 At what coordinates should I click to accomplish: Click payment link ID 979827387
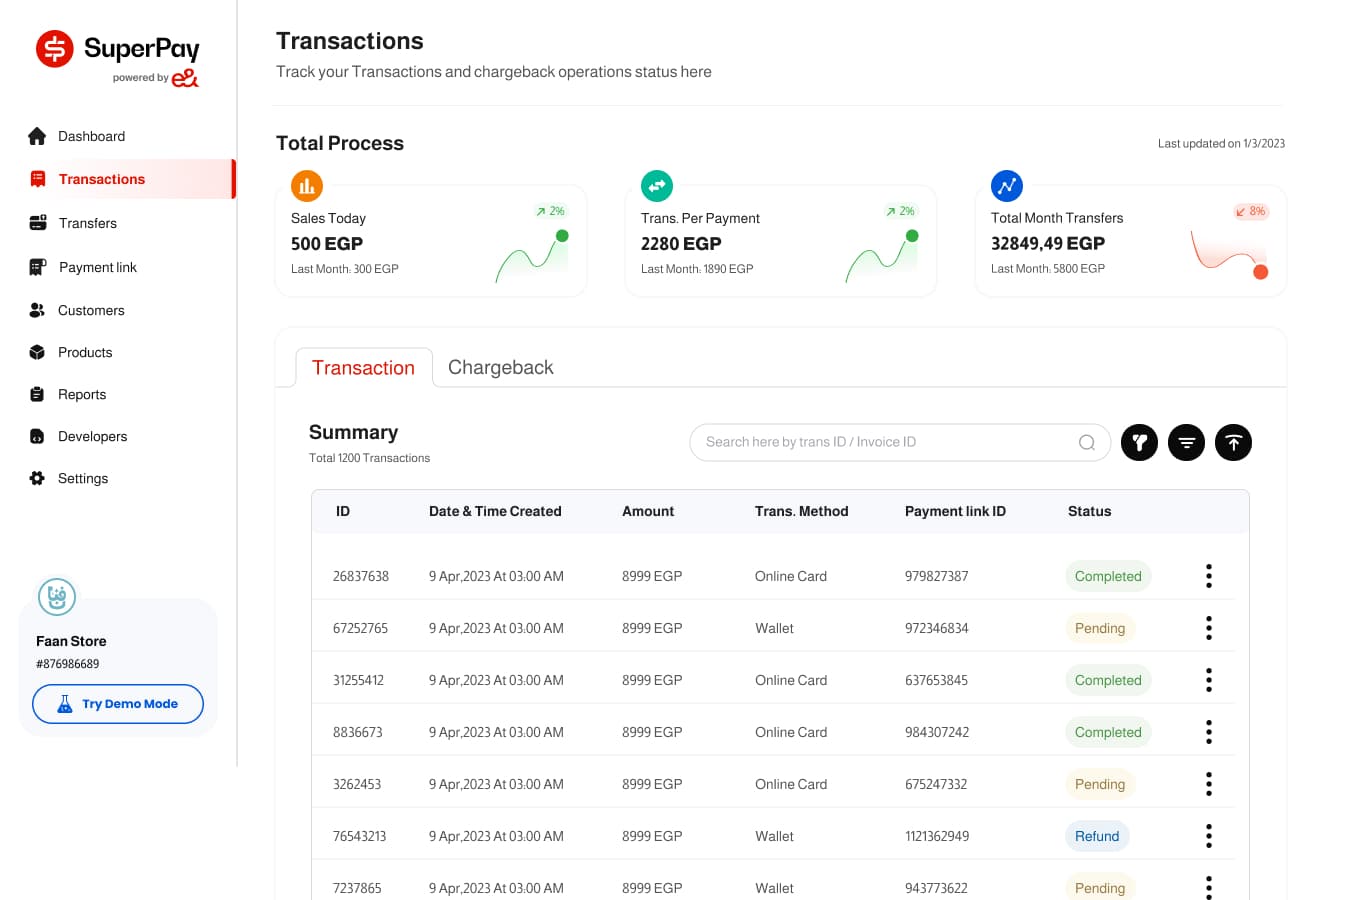936,576
